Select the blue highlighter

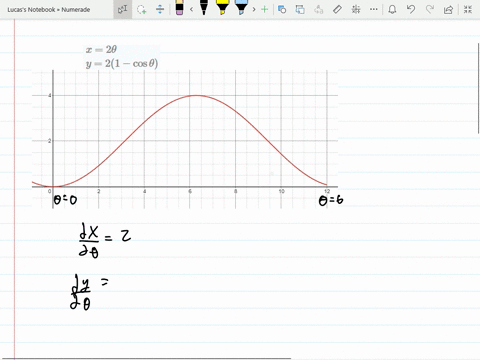coord(241,8)
